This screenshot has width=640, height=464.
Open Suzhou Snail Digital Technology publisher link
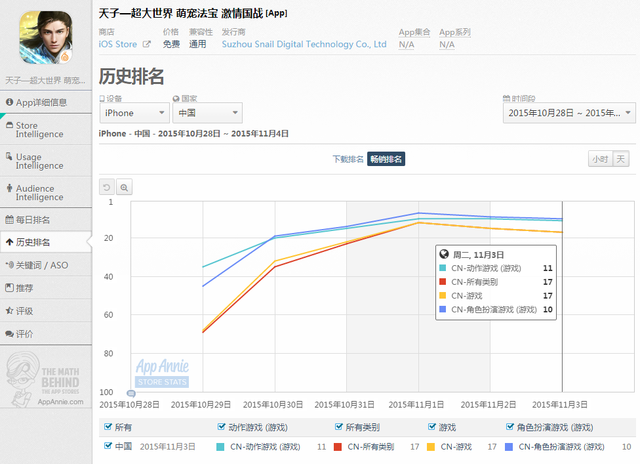pos(304,44)
